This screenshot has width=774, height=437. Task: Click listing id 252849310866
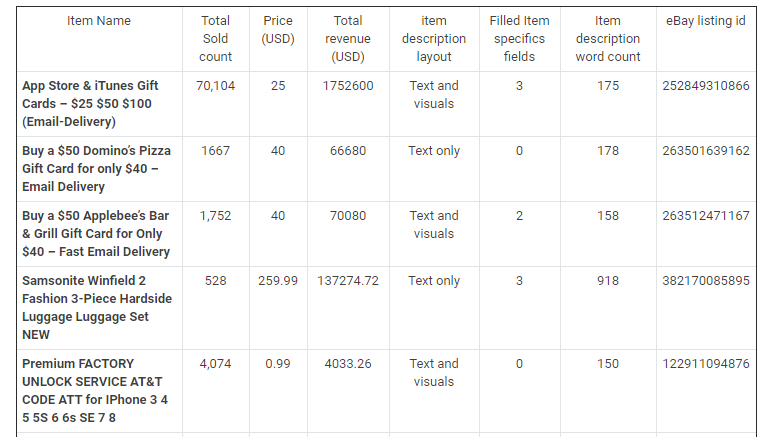pos(706,86)
